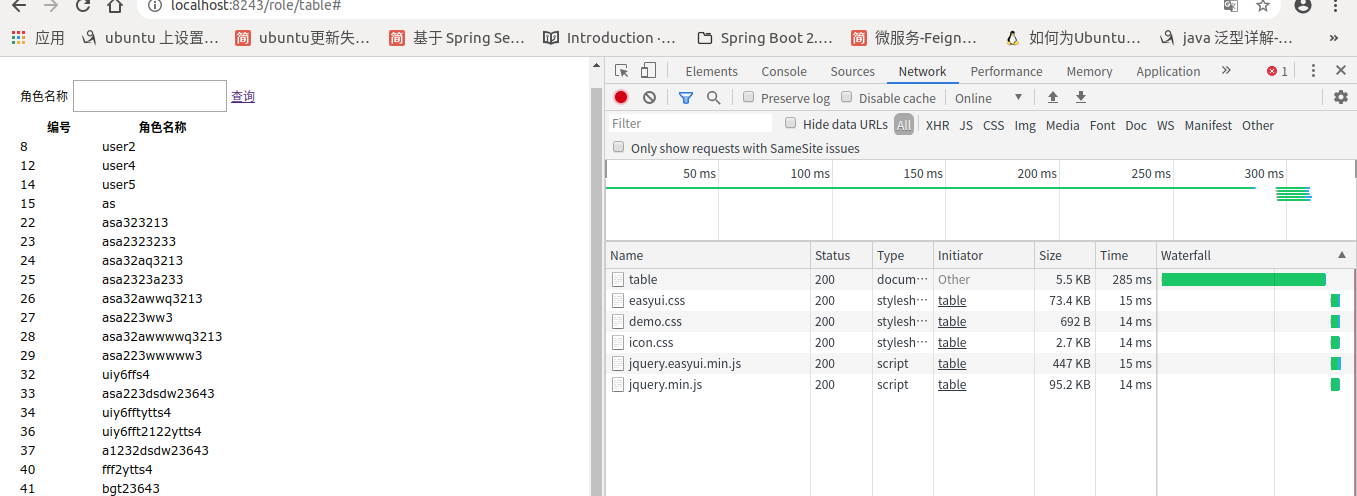Switch to the Elements tab
This screenshot has height=496, width=1357.
tap(711, 71)
